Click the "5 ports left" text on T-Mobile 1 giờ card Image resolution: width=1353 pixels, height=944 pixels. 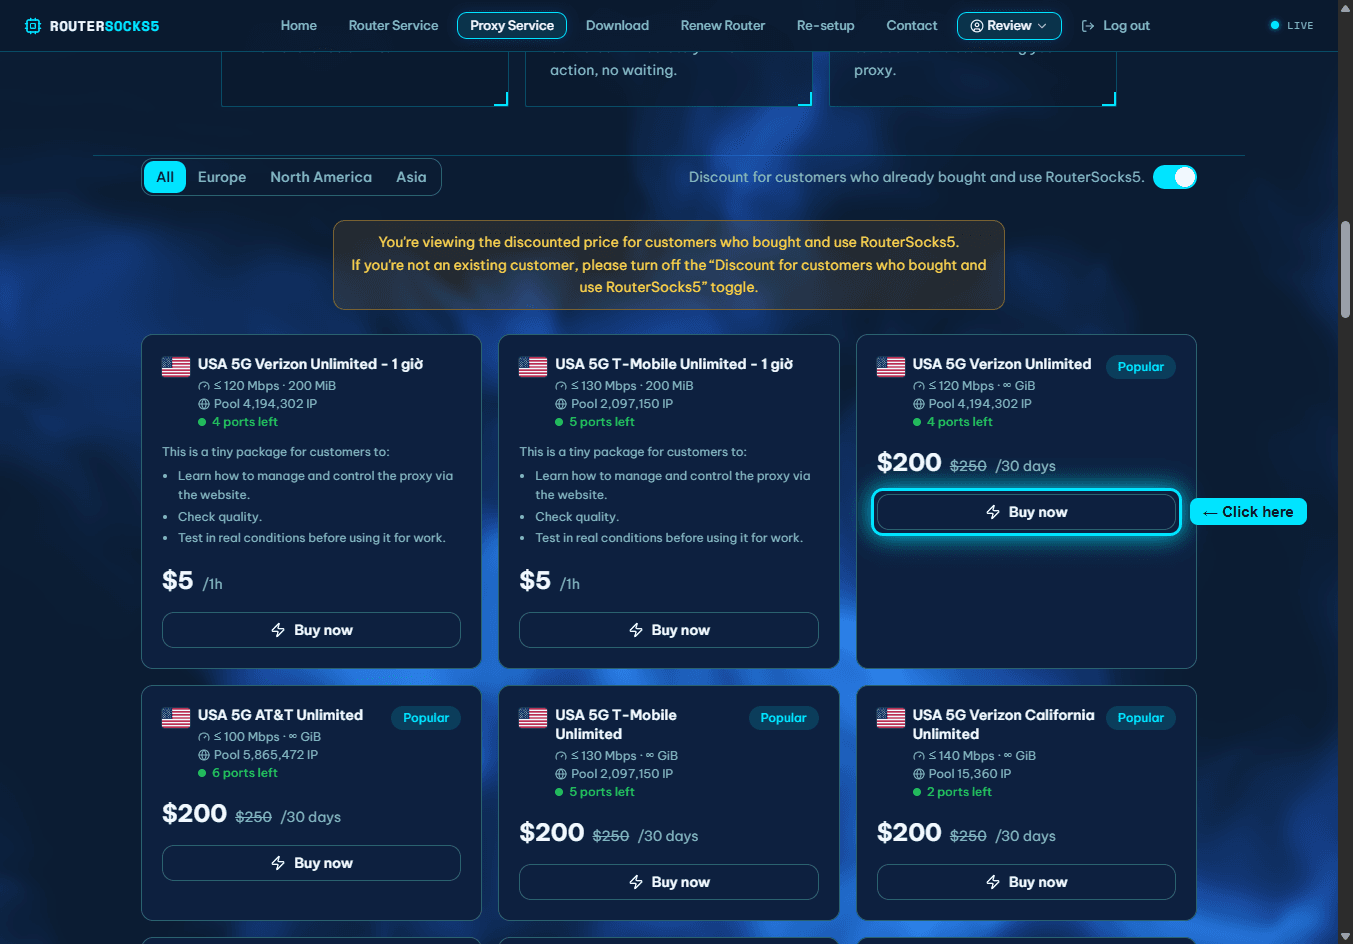602,422
